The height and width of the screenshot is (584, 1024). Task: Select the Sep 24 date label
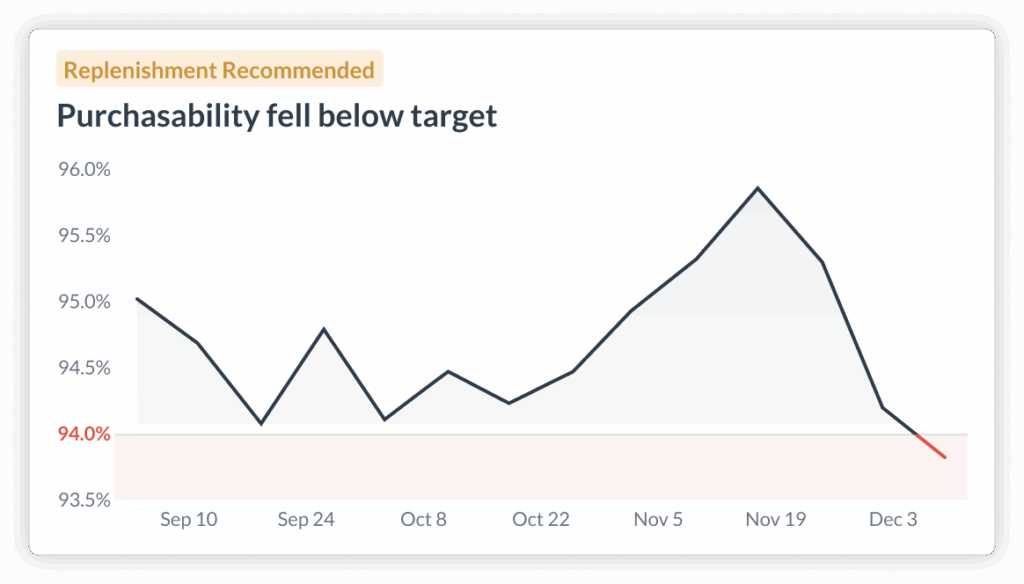(x=306, y=519)
